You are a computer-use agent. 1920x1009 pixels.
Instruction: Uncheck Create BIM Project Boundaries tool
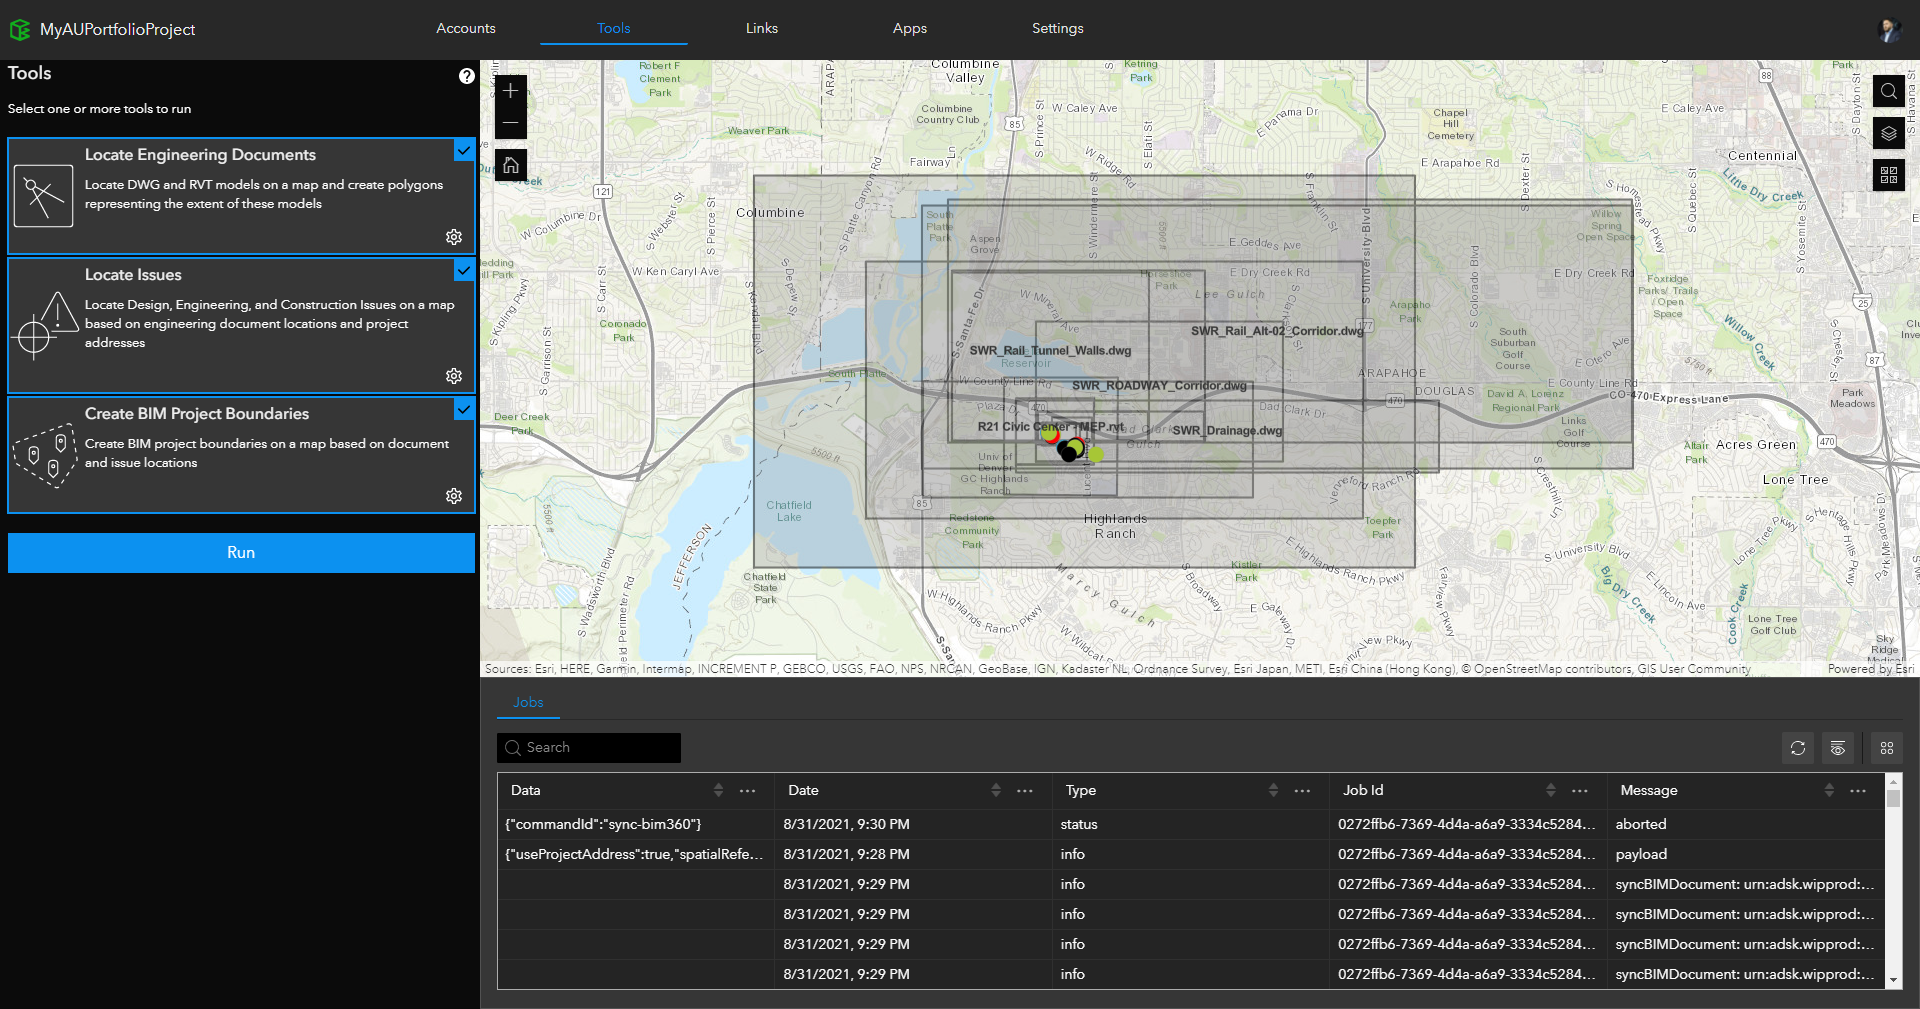464,409
